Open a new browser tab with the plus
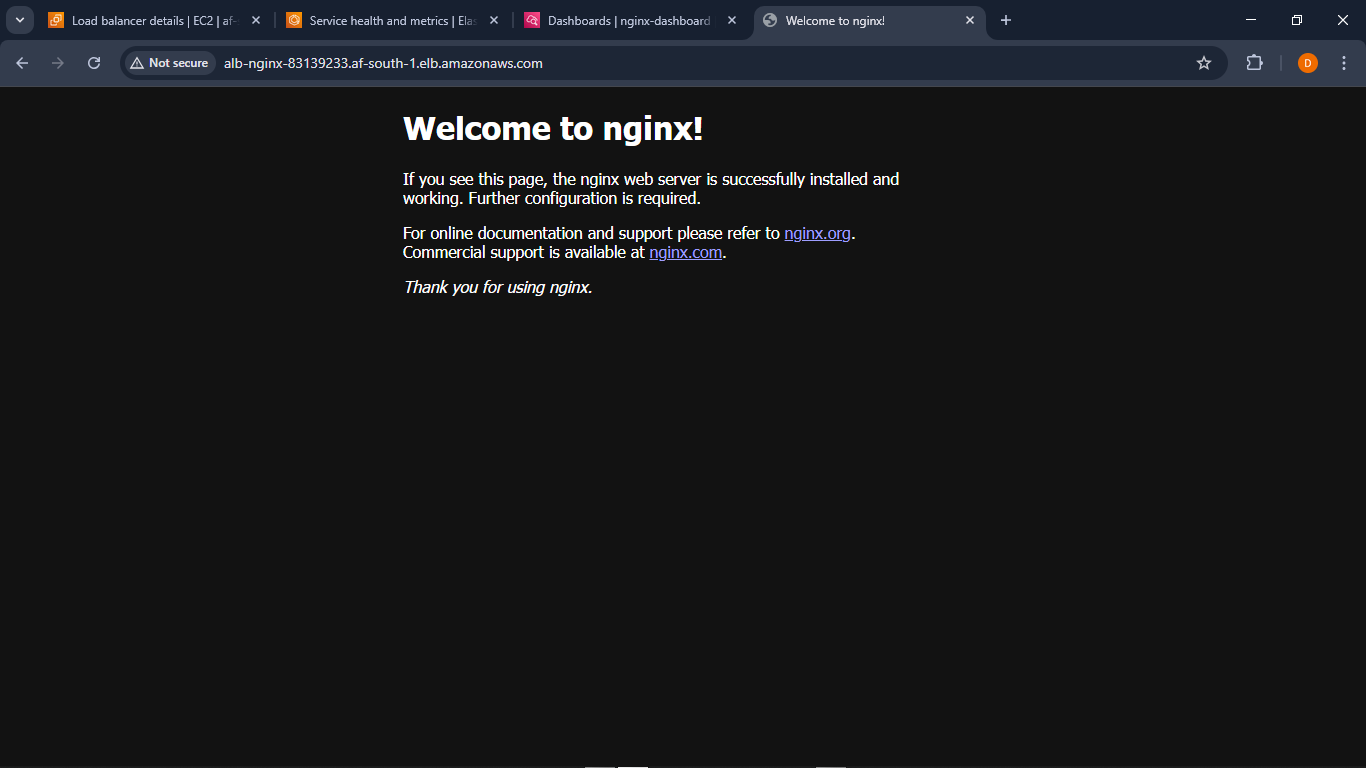The height and width of the screenshot is (768, 1366). pos(1005,20)
